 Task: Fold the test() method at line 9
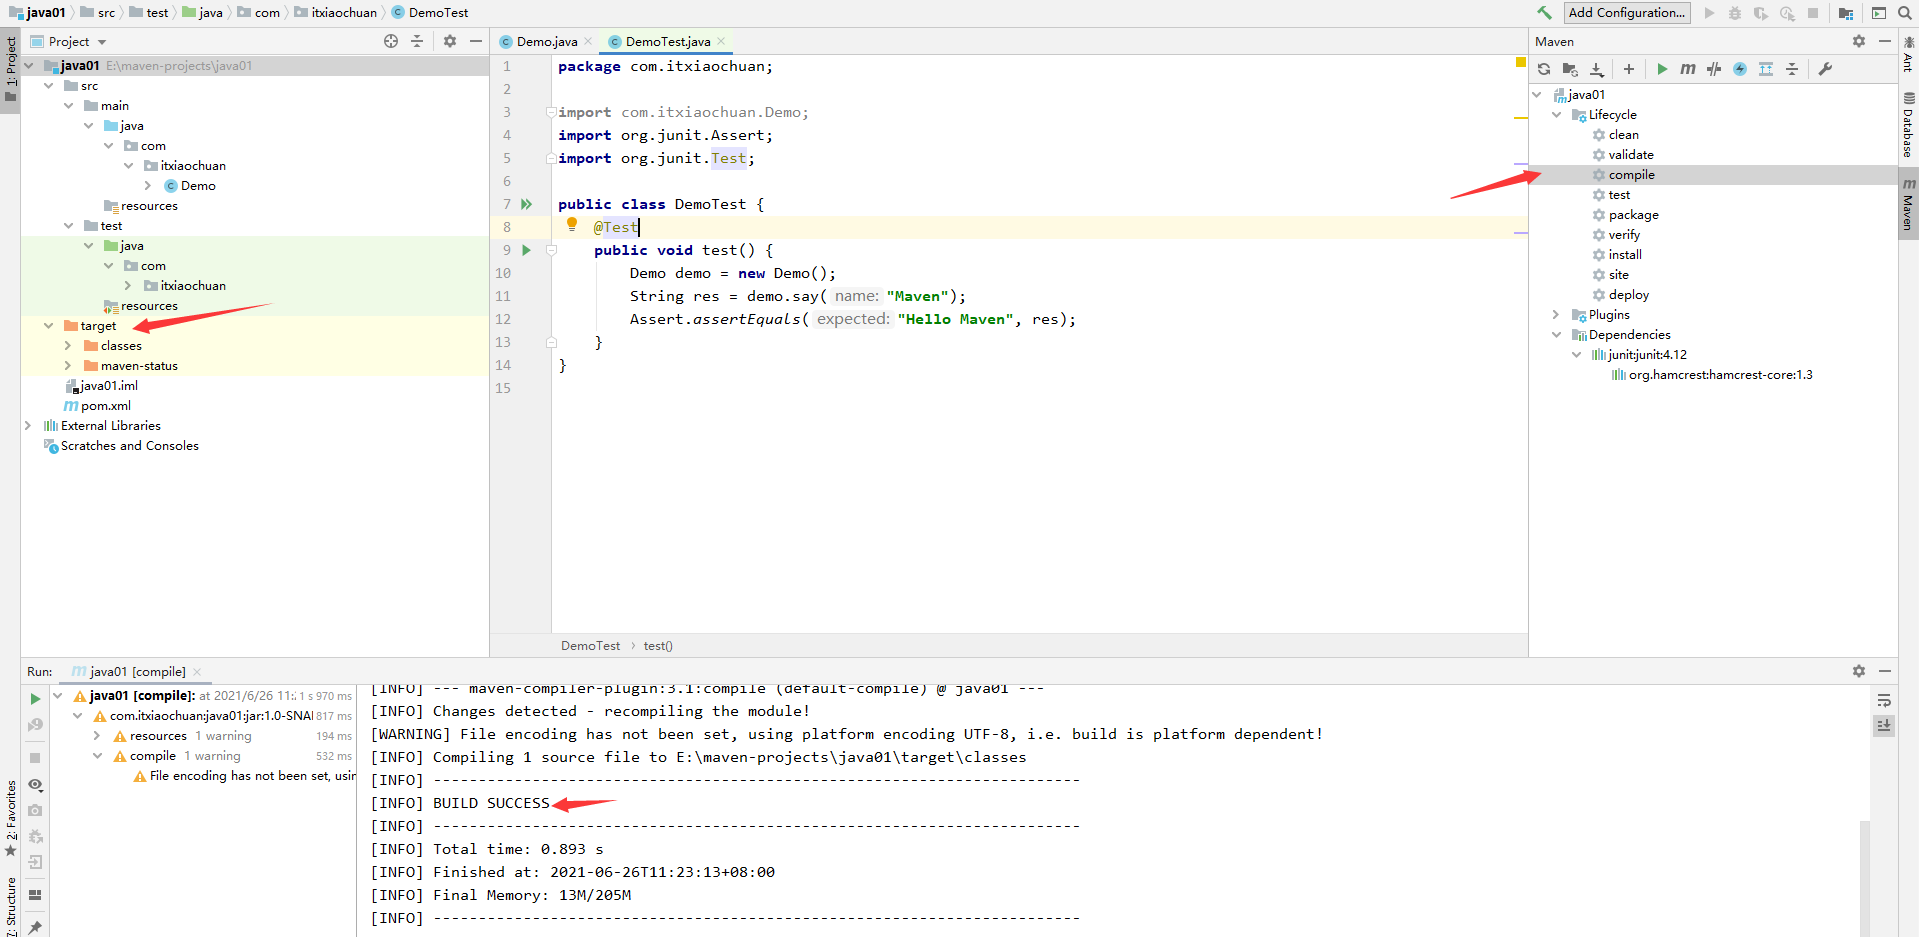551,250
